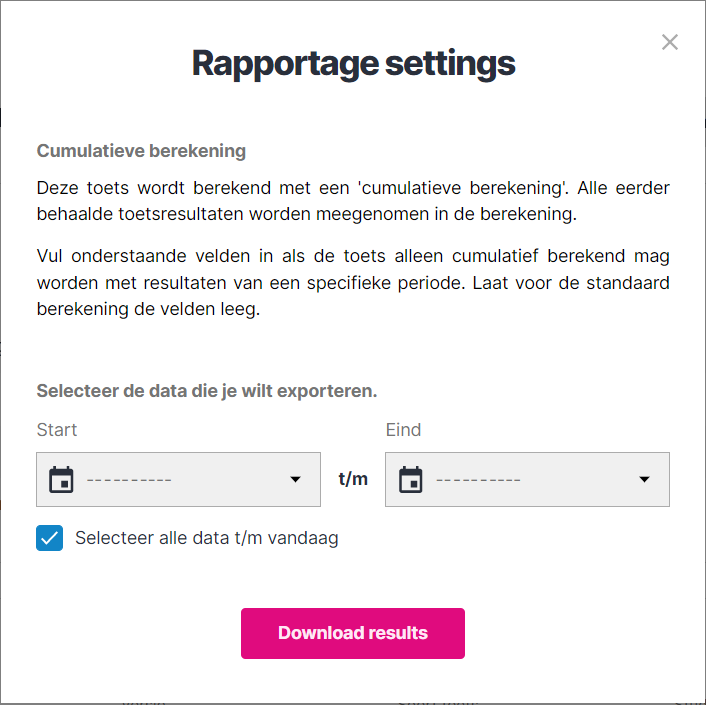
Task: Click the sentence starting 'Deze toets wordt berekend'
Action: click(x=300, y=188)
